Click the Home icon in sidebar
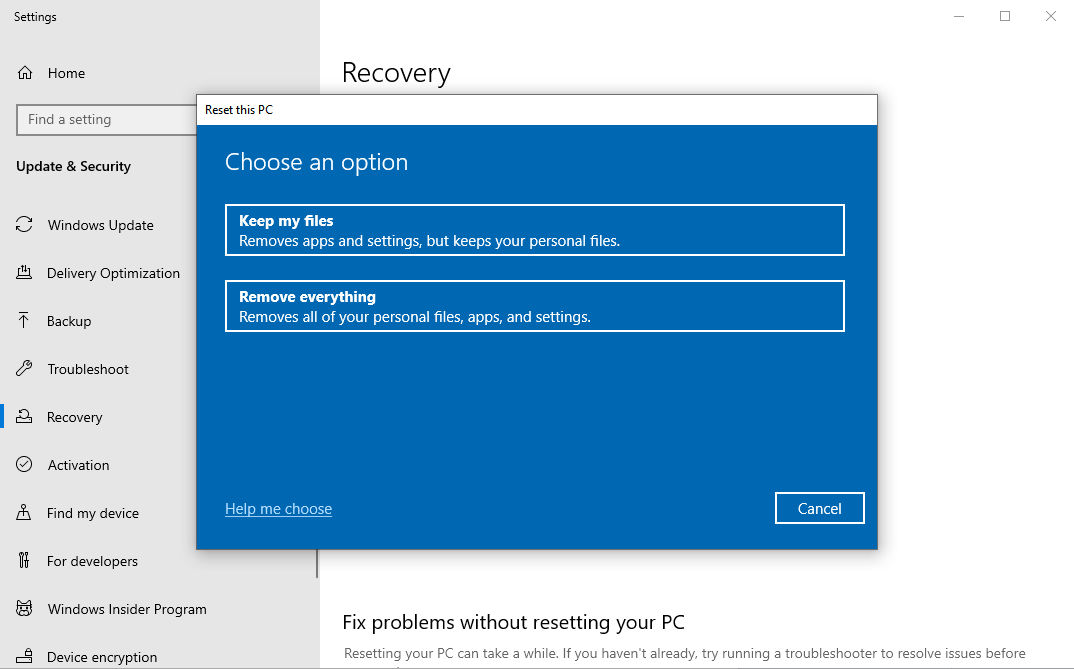This screenshot has width=1074, height=669. coord(25,73)
